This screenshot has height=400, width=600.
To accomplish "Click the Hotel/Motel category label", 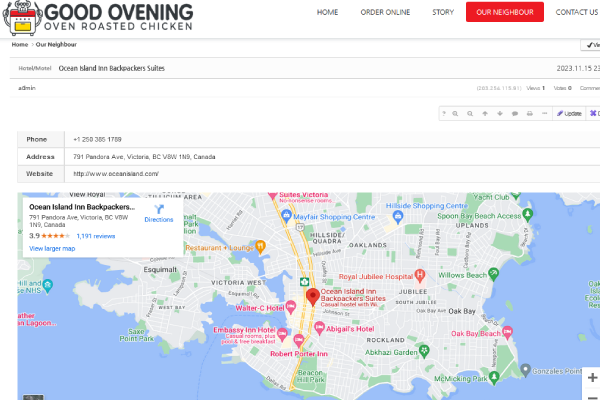I will pyautogui.click(x=35, y=68).
